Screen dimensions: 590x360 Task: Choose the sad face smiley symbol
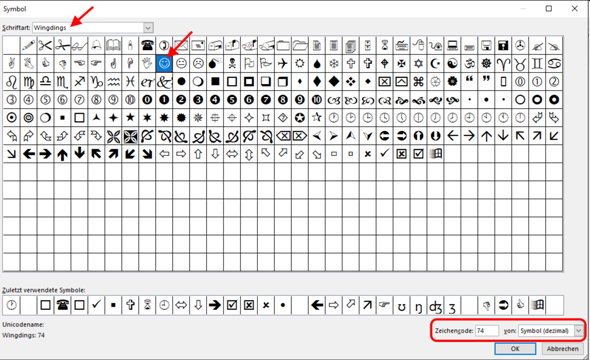pos(198,64)
